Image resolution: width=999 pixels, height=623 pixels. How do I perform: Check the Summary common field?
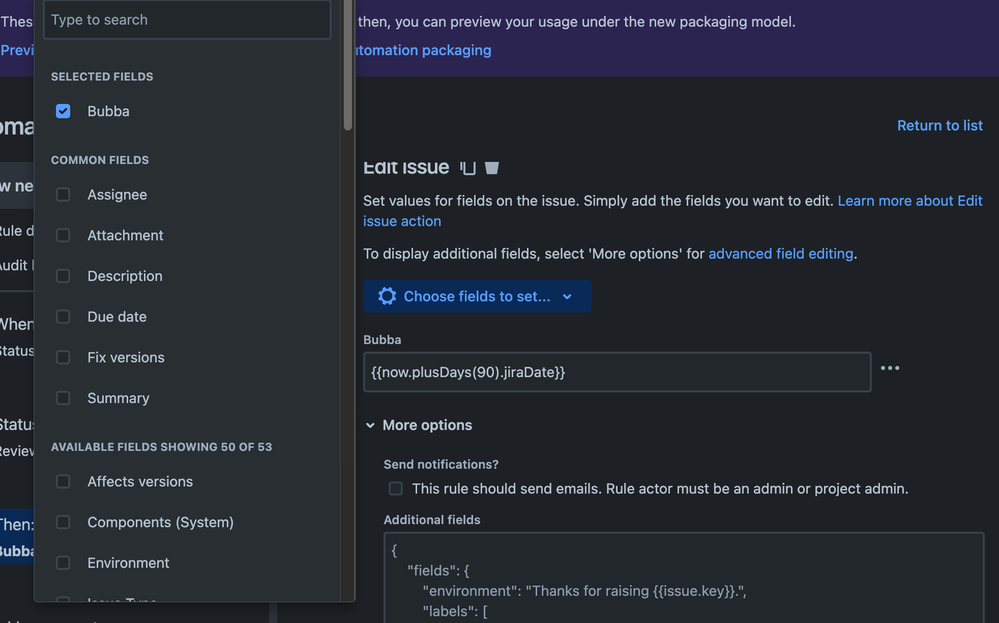(63, 397)
